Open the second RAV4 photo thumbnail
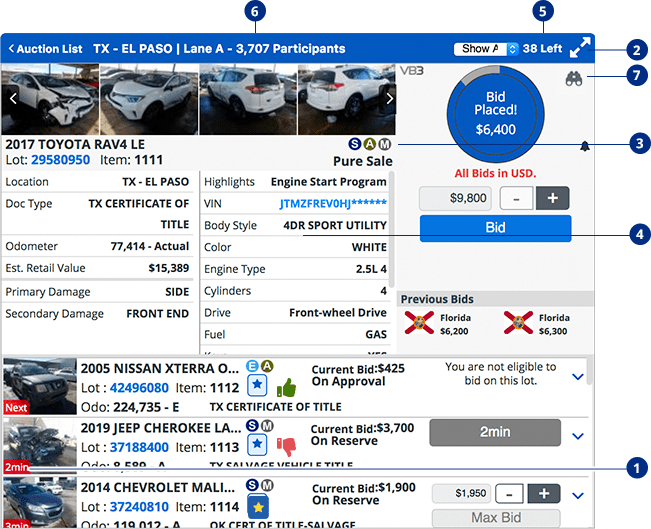The width and height of the screenshot is (651, 529). point(149,99)
